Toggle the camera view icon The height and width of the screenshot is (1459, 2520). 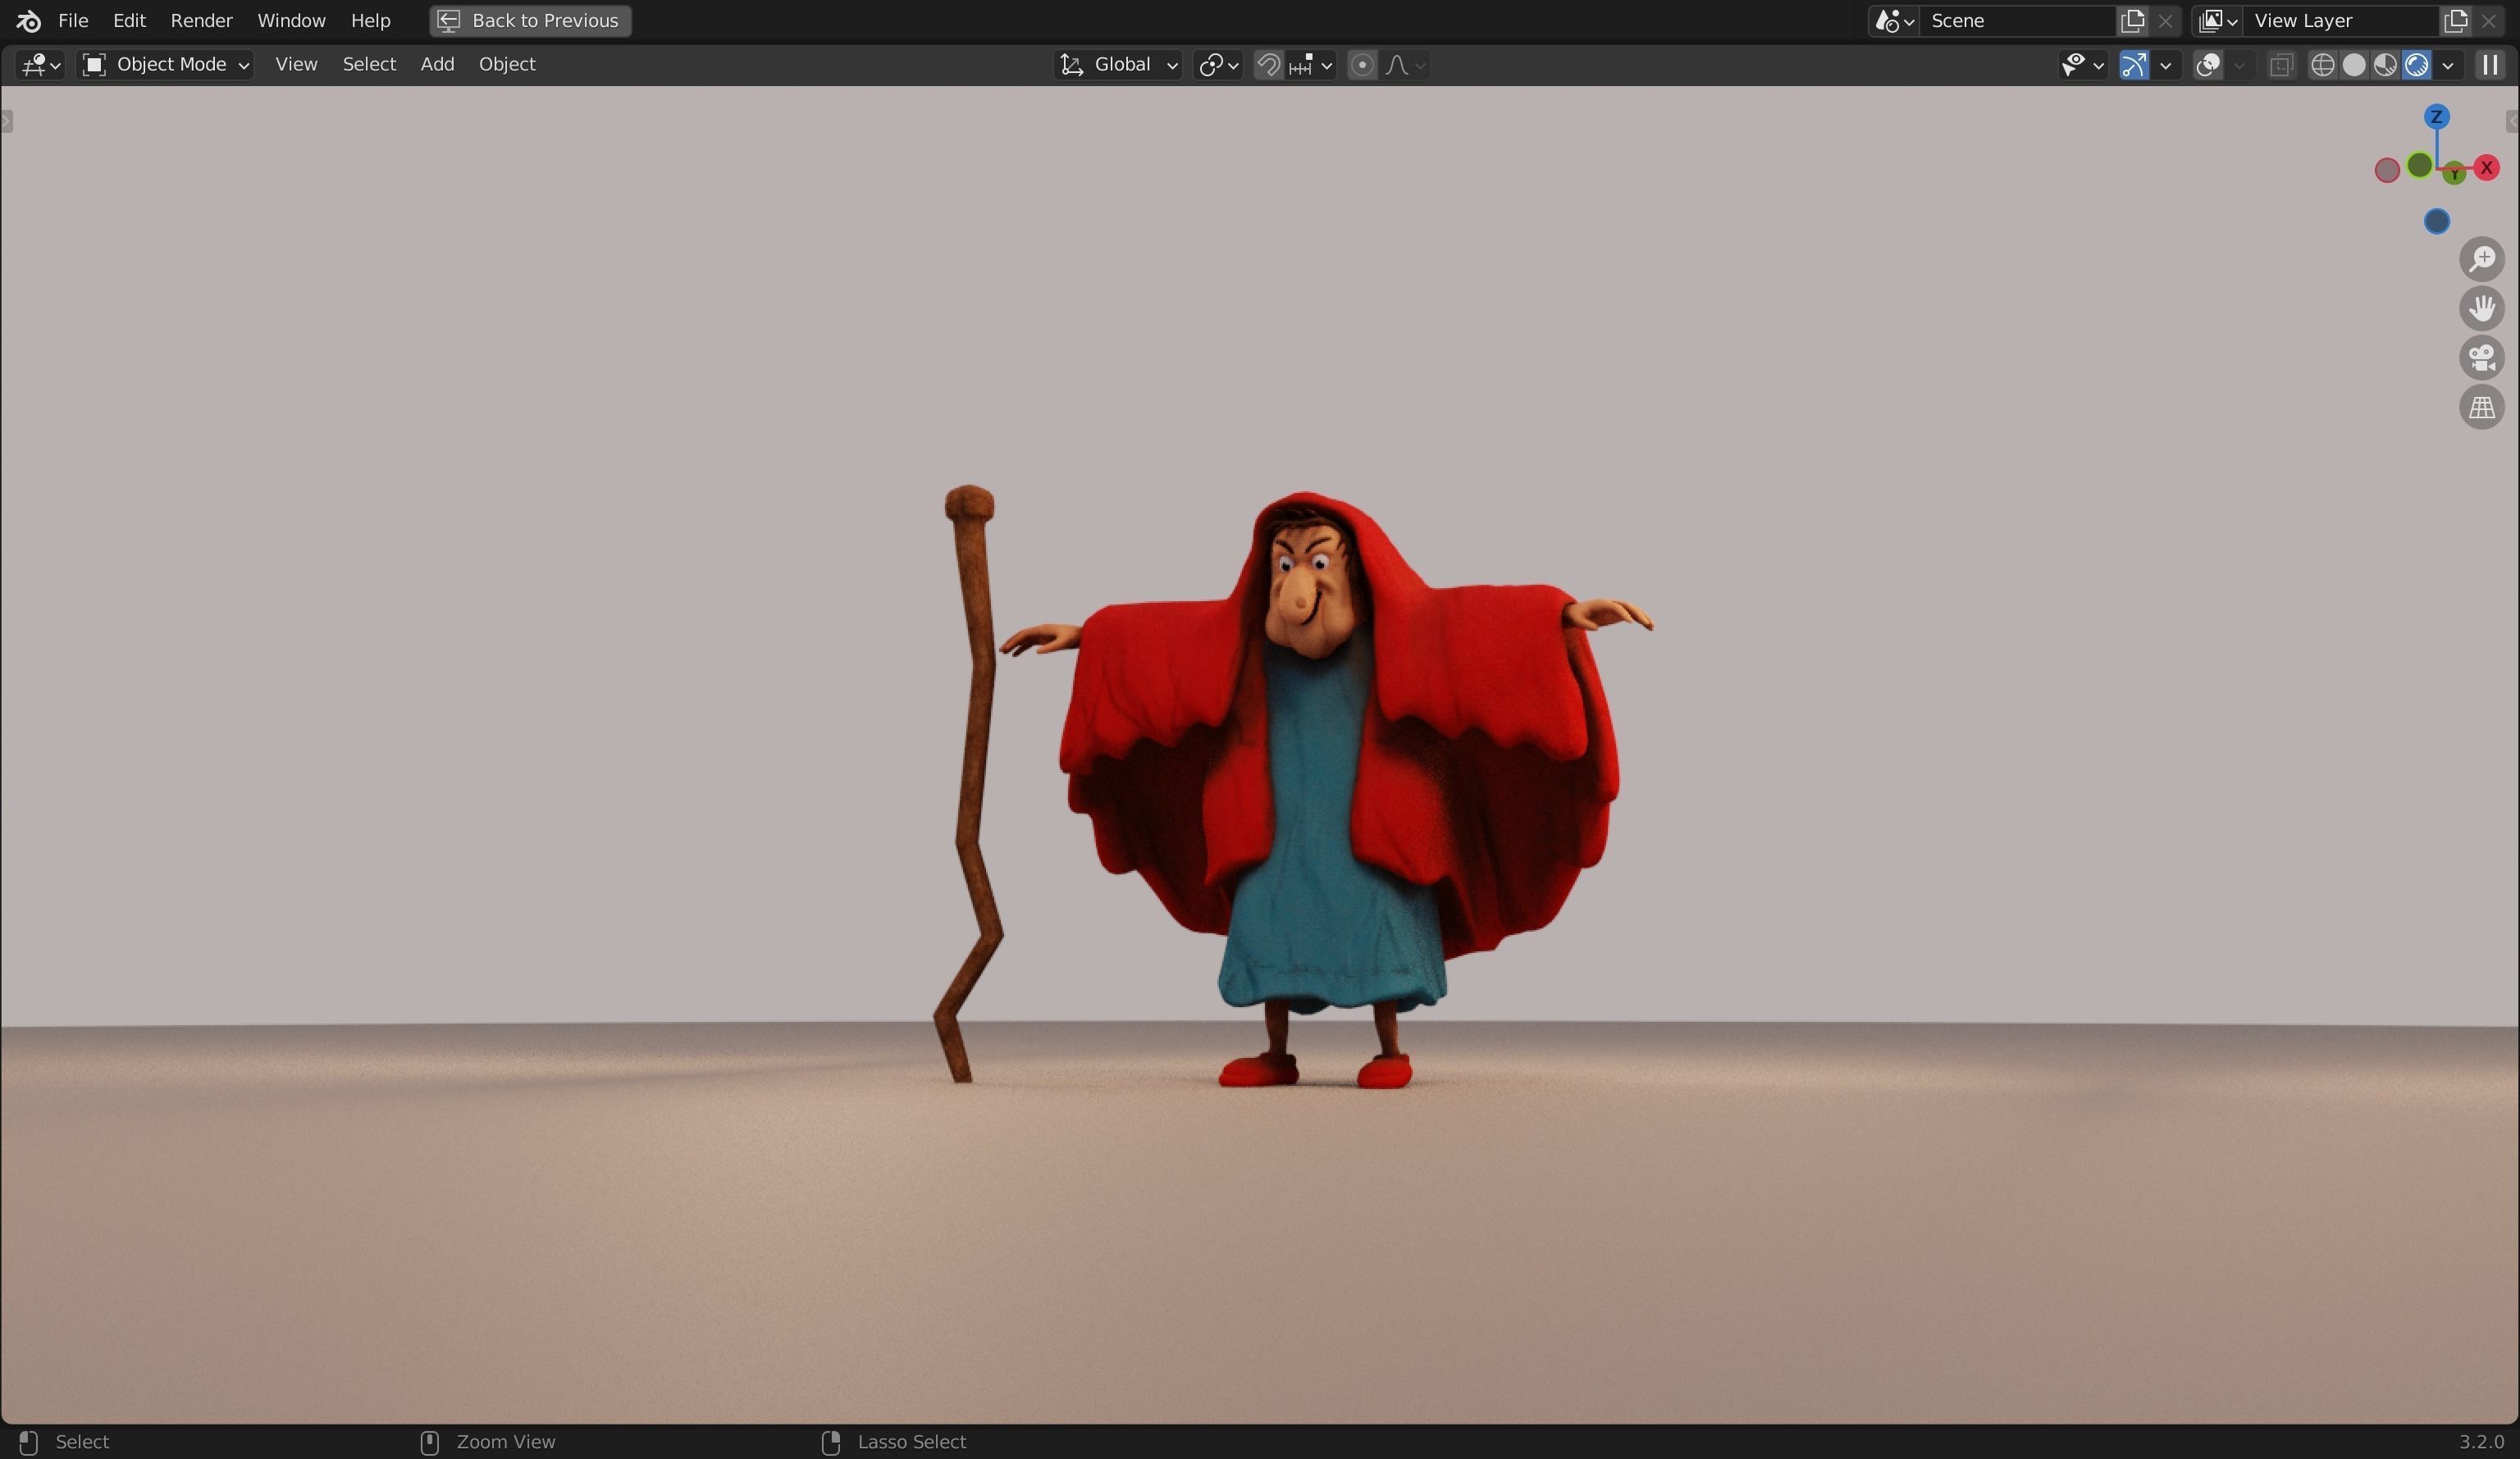[x=2482, y=358]
